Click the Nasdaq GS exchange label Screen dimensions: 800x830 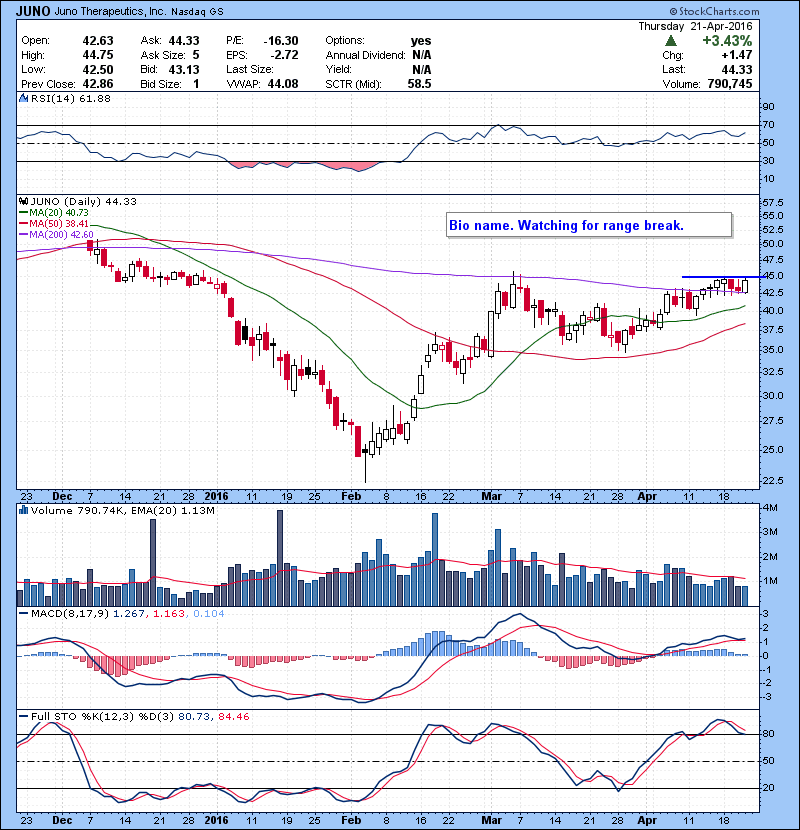[x=197, y=11]
